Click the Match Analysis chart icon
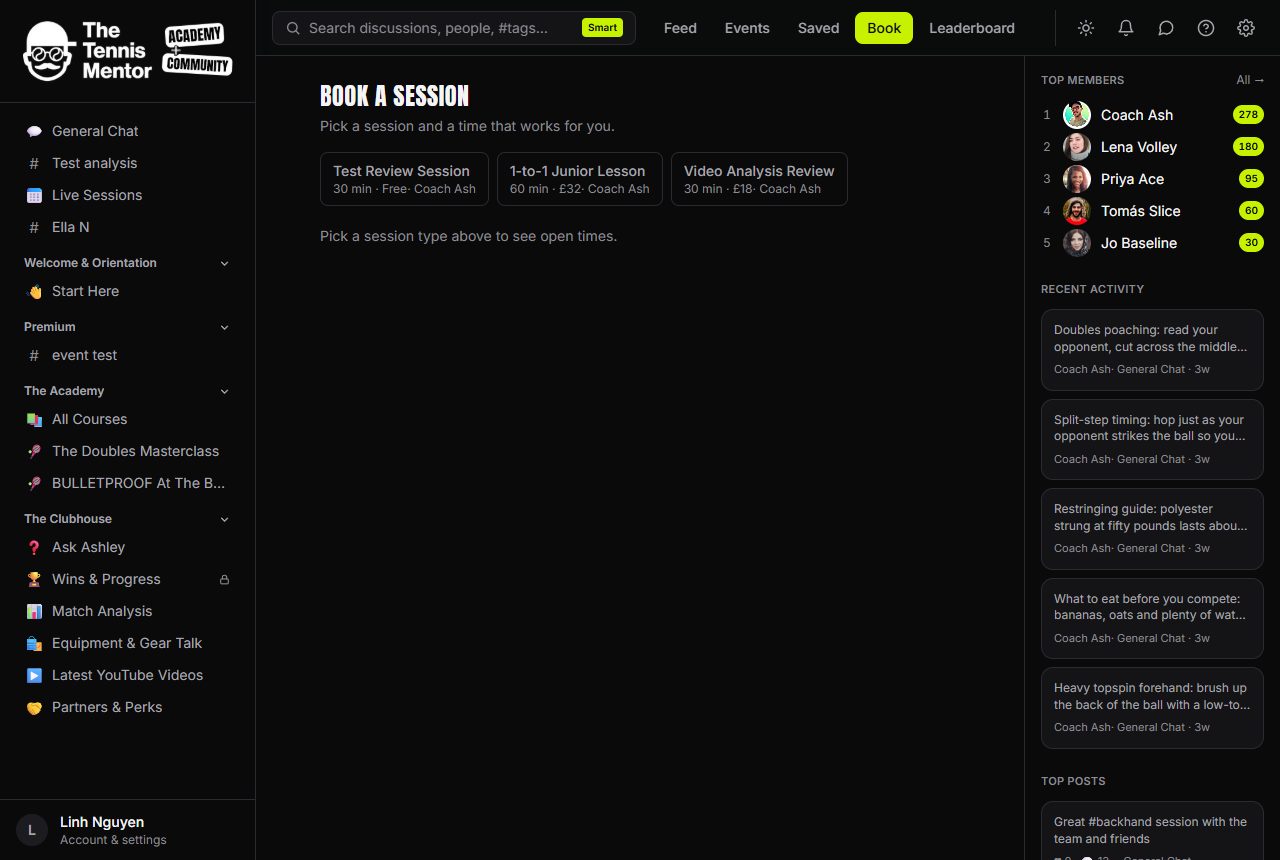 34,611
